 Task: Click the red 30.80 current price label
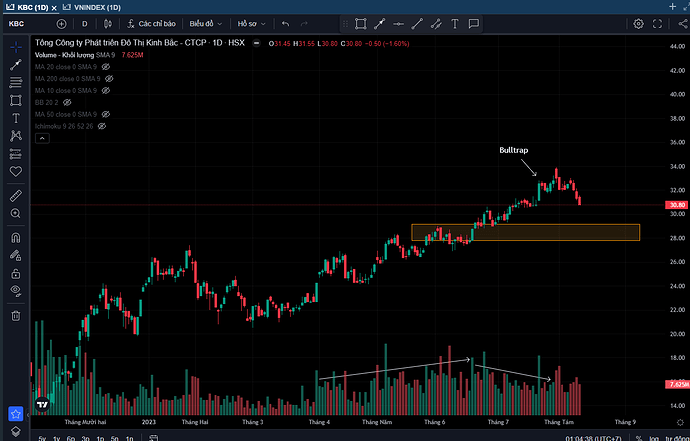point(677,205)
